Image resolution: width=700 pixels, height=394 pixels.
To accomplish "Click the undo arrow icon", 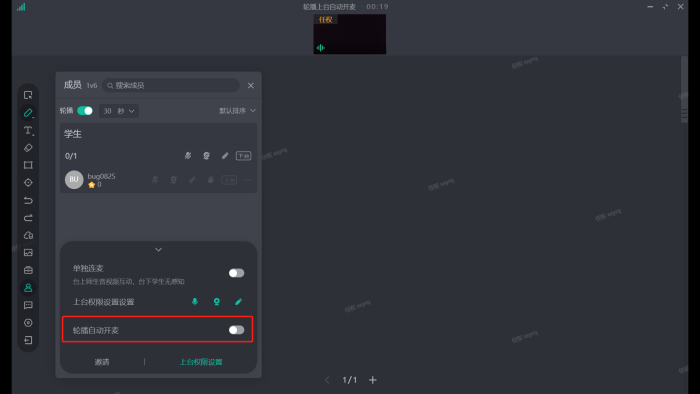I will tap(28, 200).
